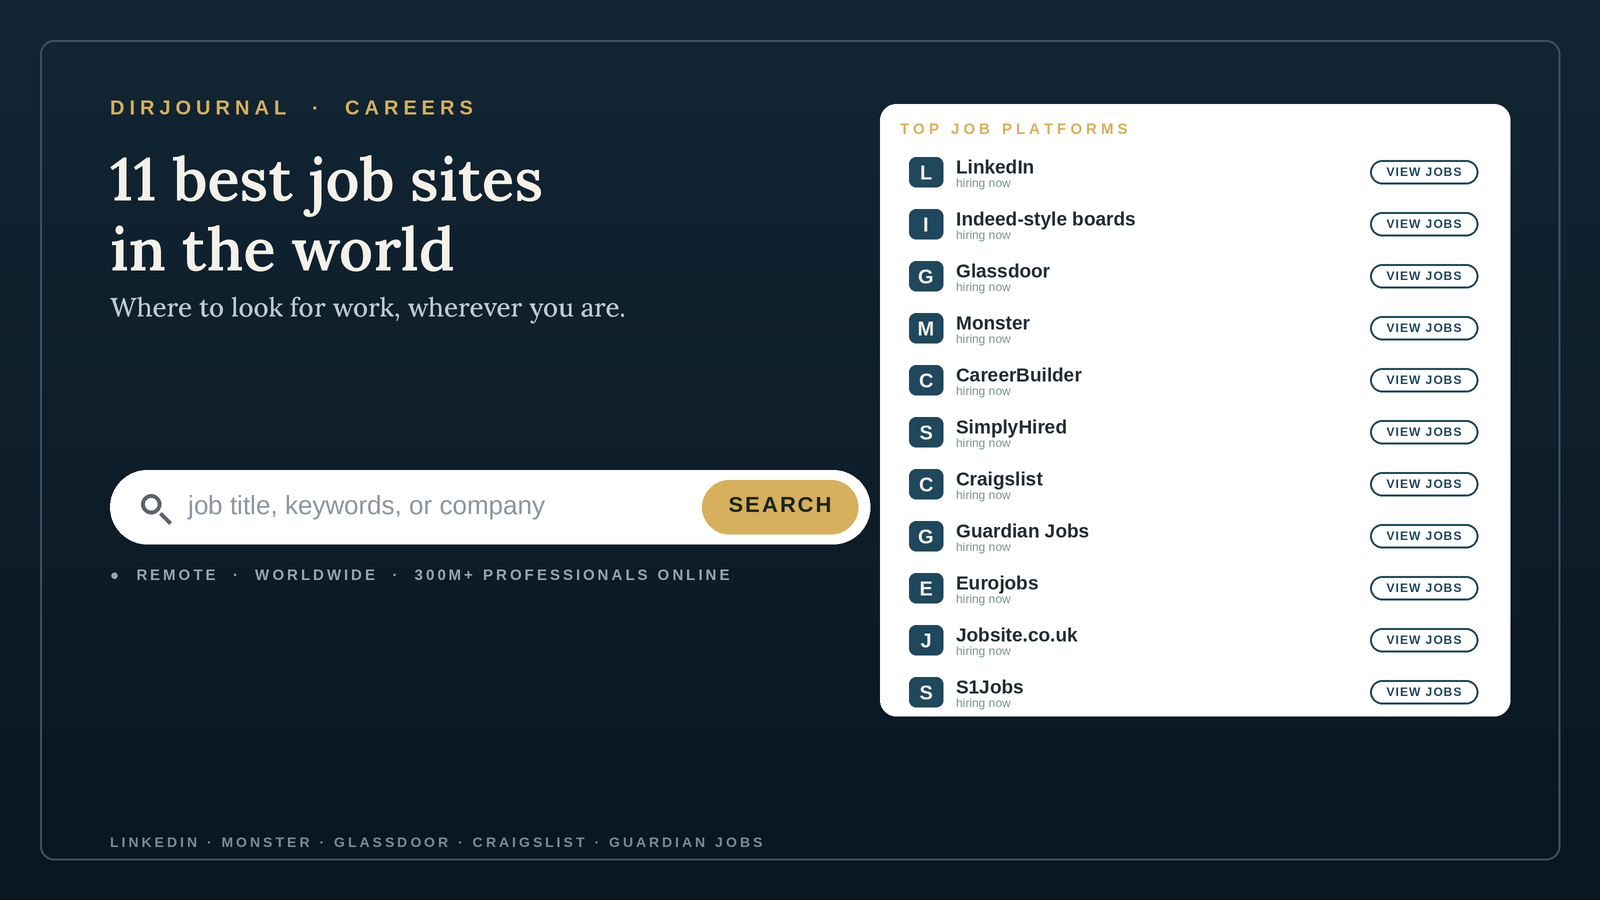
Task: Select the Guardian Jobs platform name
Action: coord(1022,531)
